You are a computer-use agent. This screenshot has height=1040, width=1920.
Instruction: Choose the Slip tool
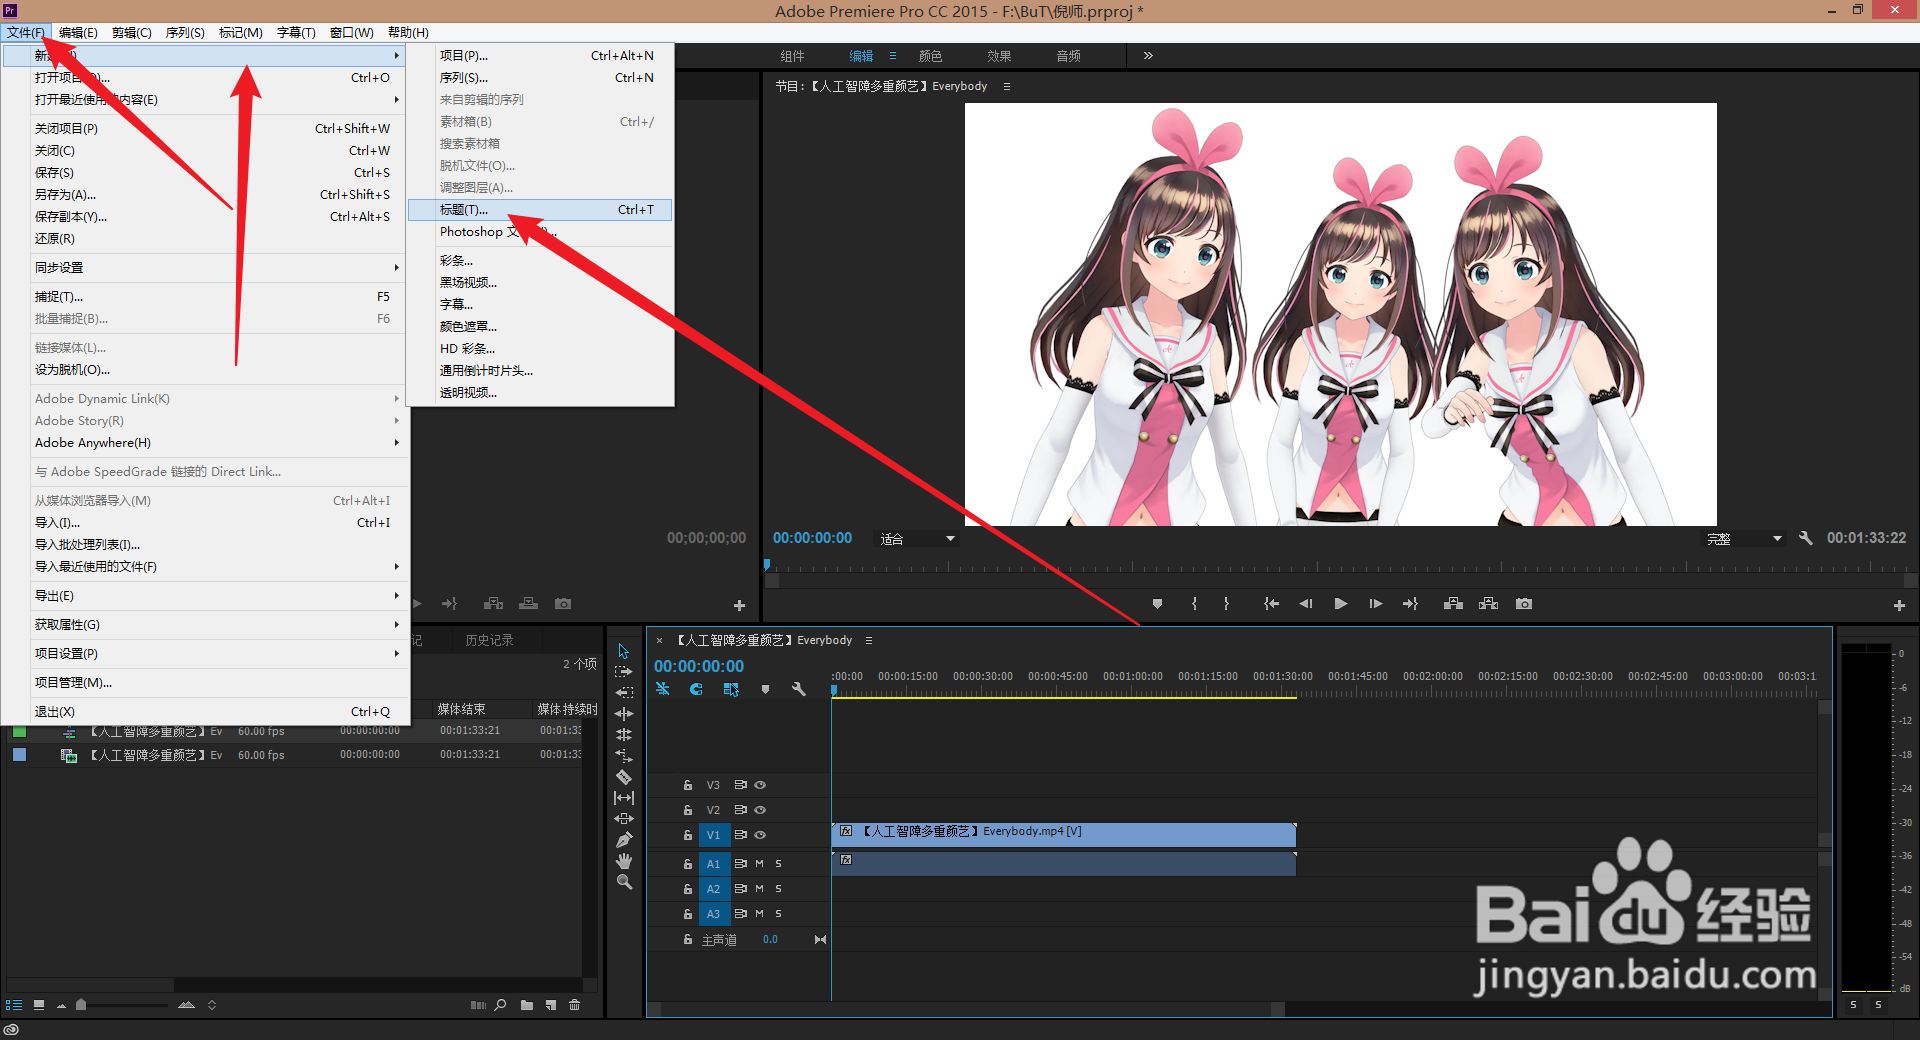coord(624,797)
